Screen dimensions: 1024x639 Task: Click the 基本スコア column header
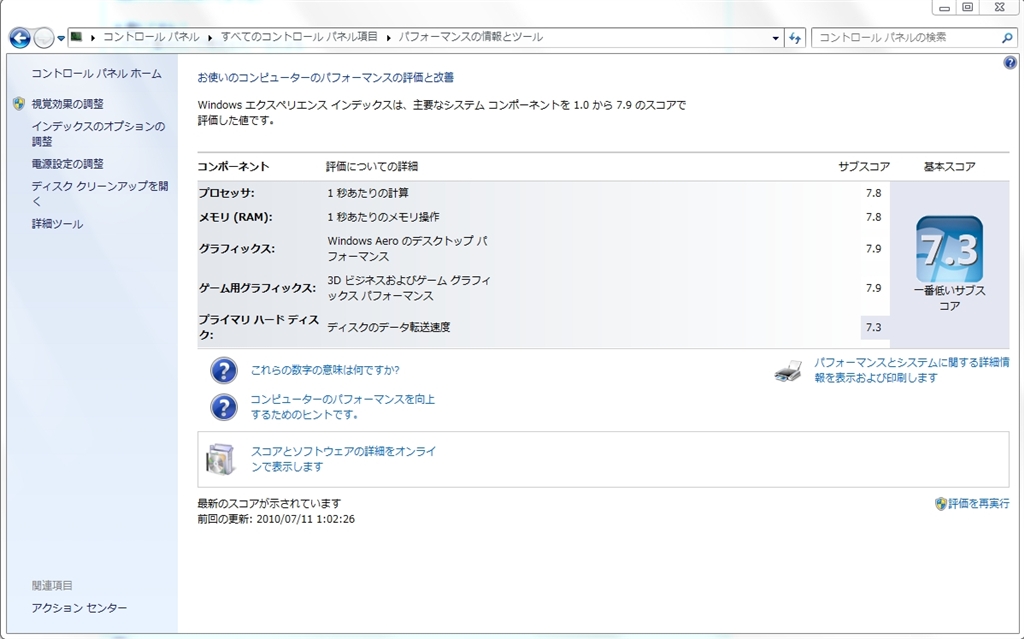pos(949,167)
